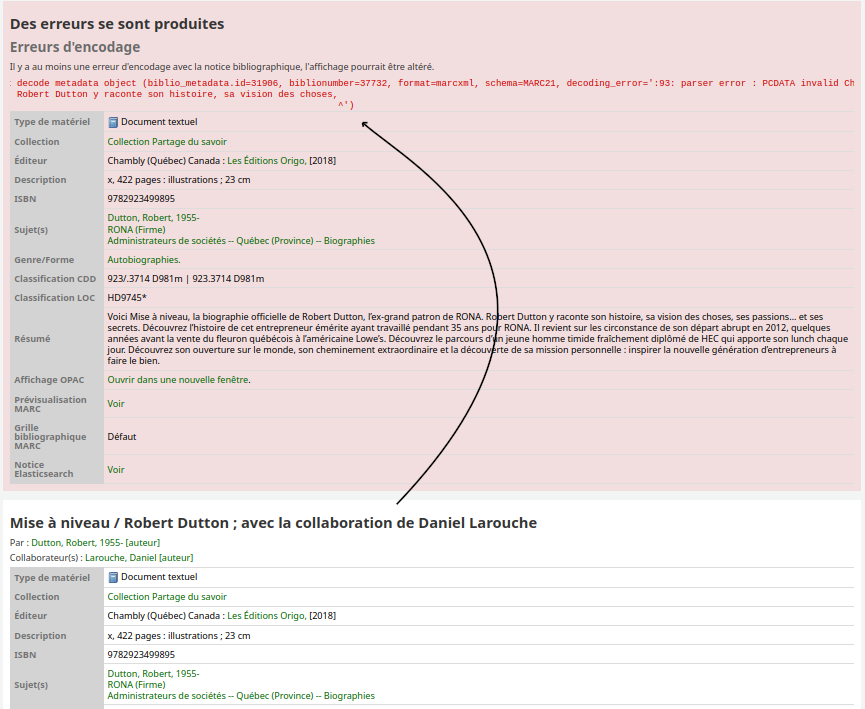Follow Les Éditions Origo publisher link in error panel

point(266,161)
